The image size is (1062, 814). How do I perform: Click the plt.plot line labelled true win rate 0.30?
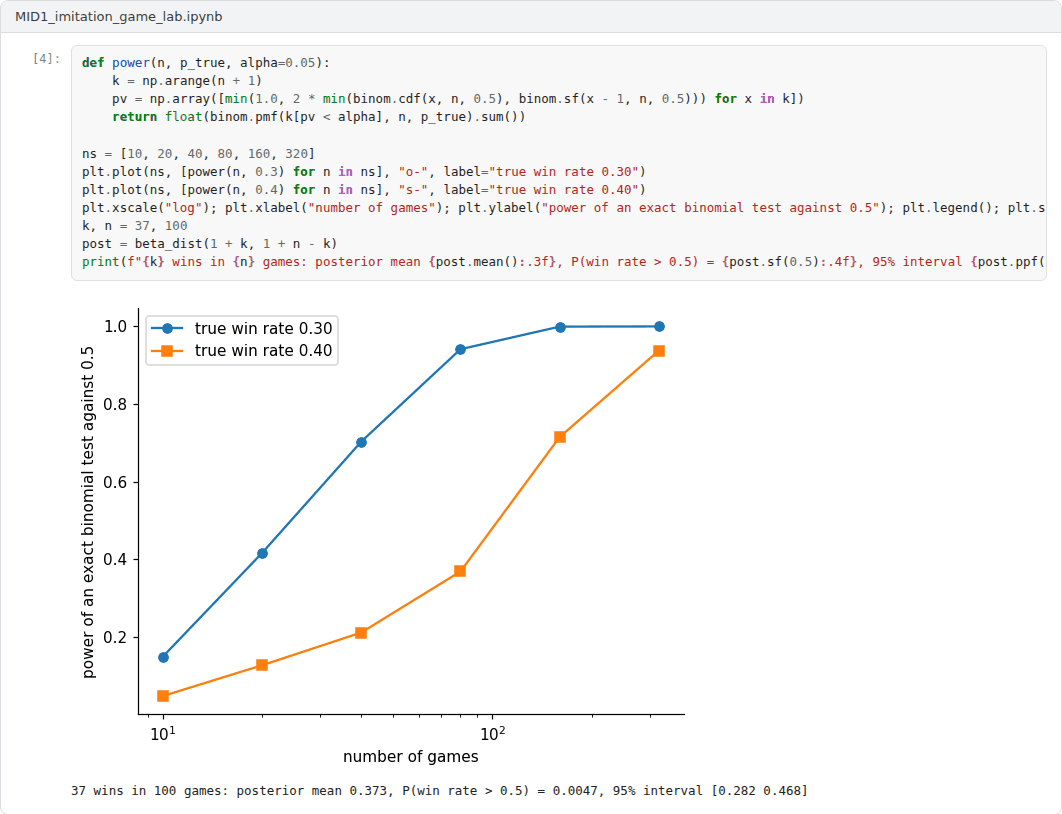[364, 171]
